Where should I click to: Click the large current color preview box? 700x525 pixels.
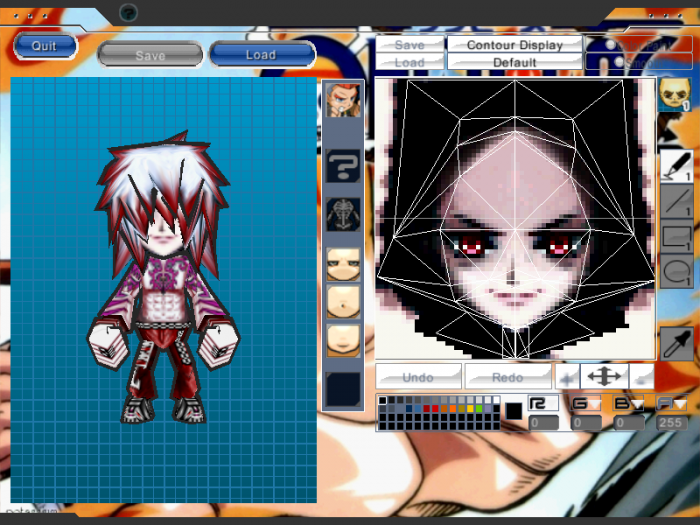pos(514,411)
